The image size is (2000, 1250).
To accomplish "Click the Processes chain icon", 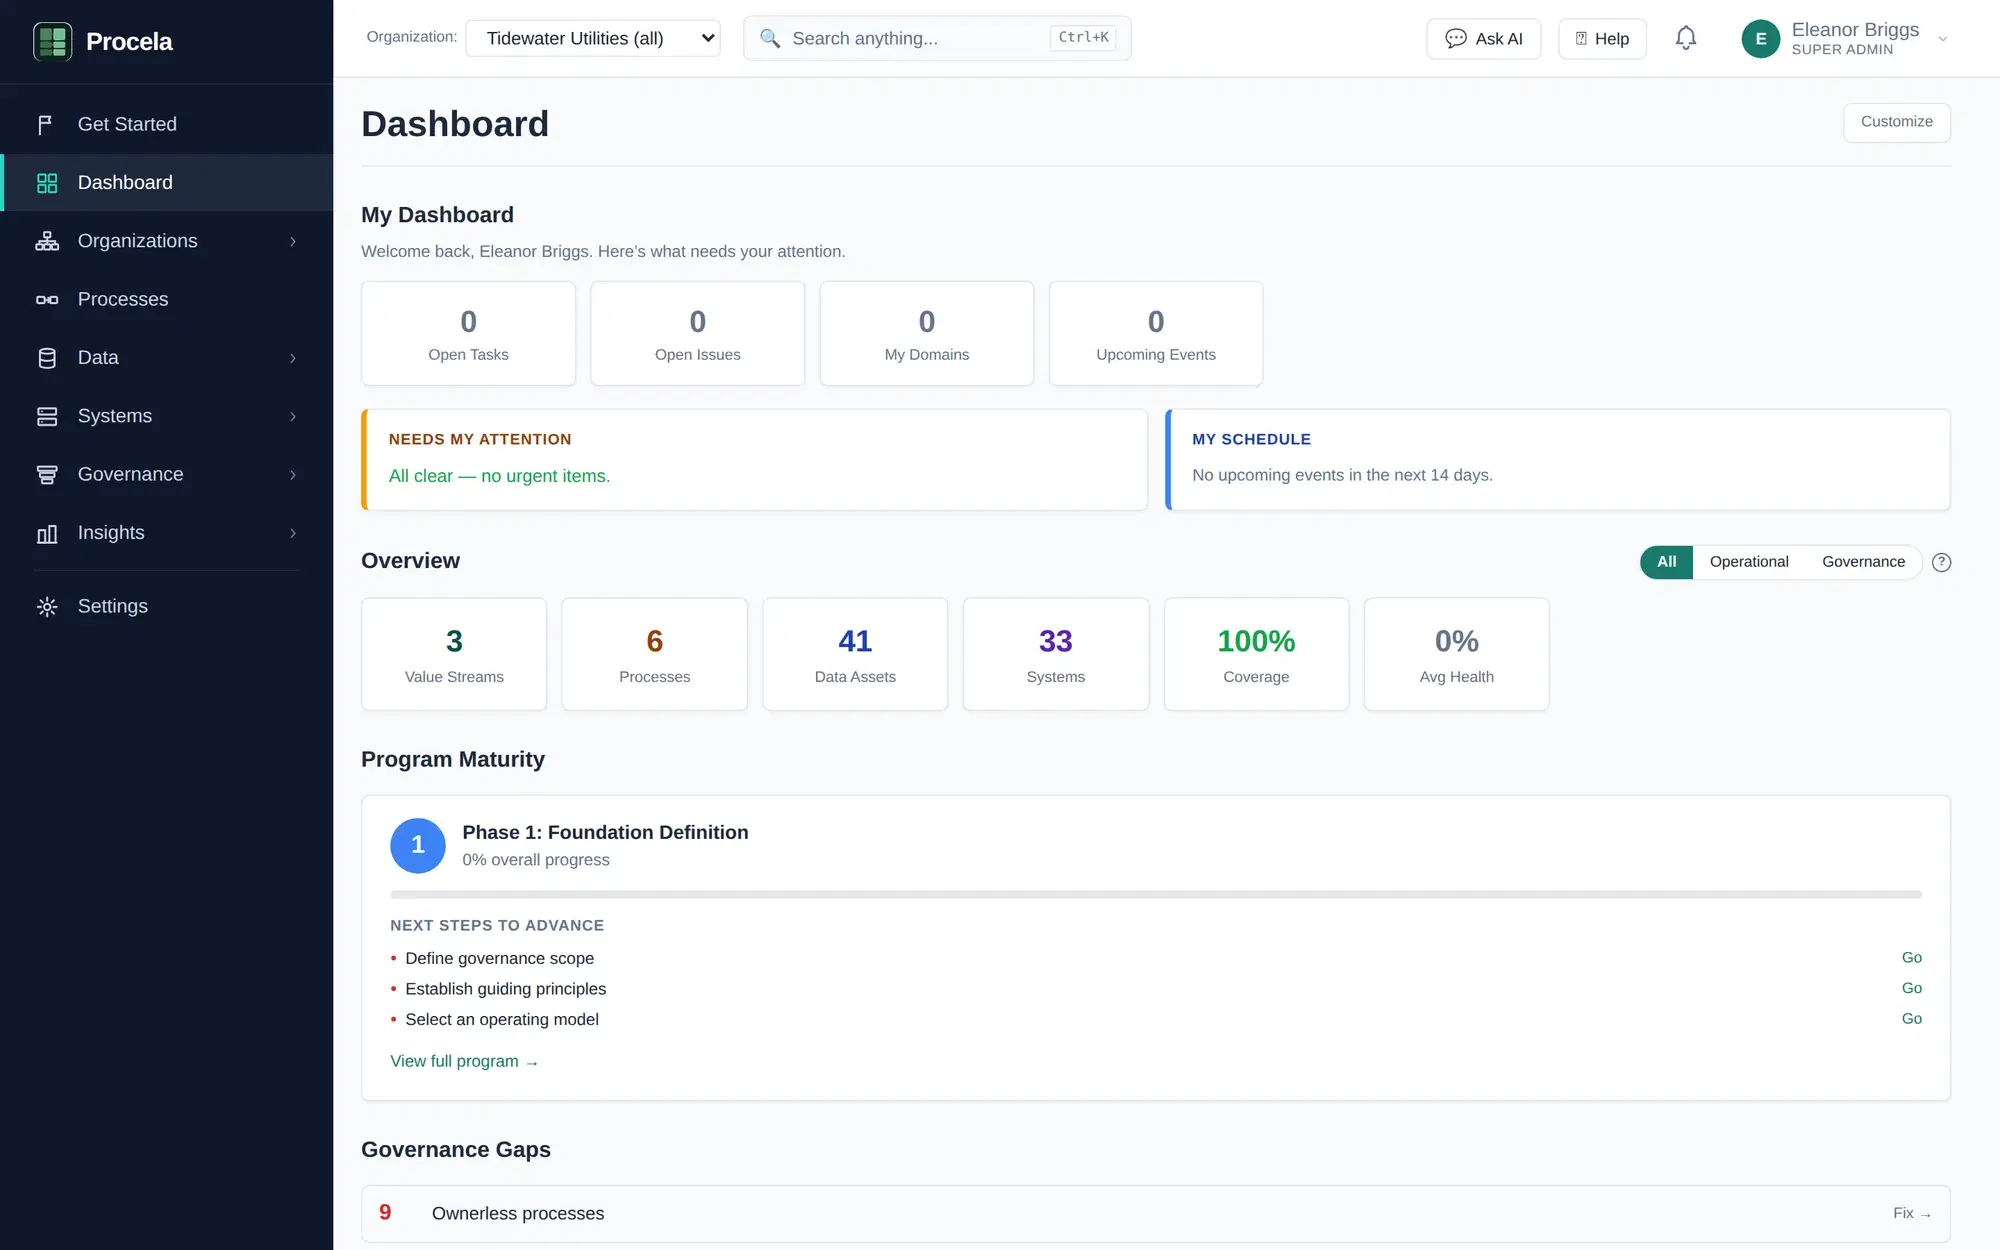I will 46,299.
